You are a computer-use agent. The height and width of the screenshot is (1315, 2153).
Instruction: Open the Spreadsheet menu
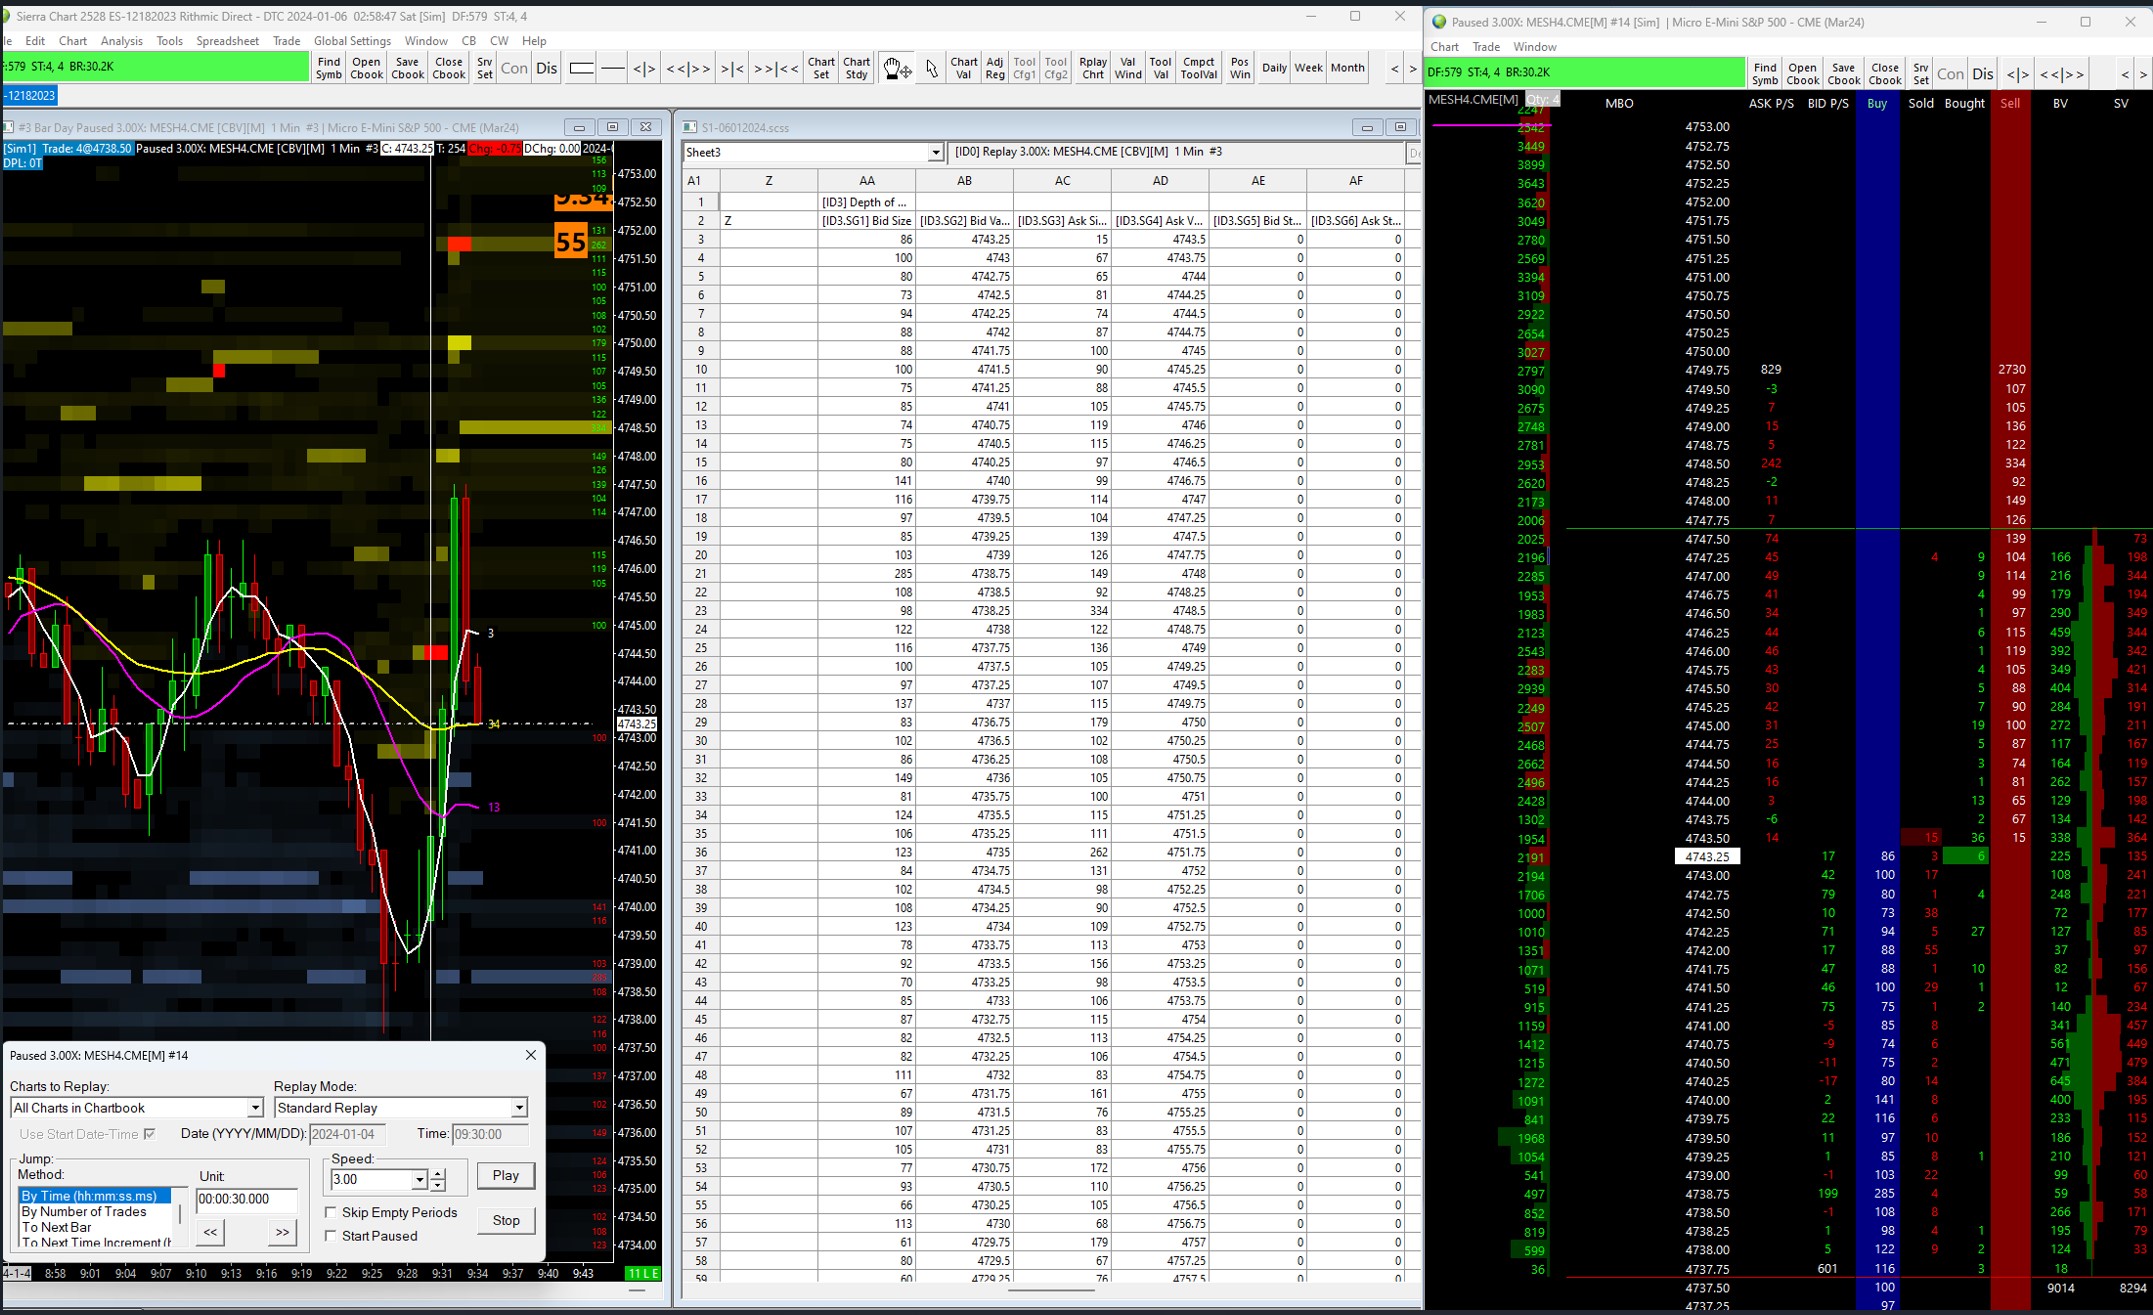227,41
